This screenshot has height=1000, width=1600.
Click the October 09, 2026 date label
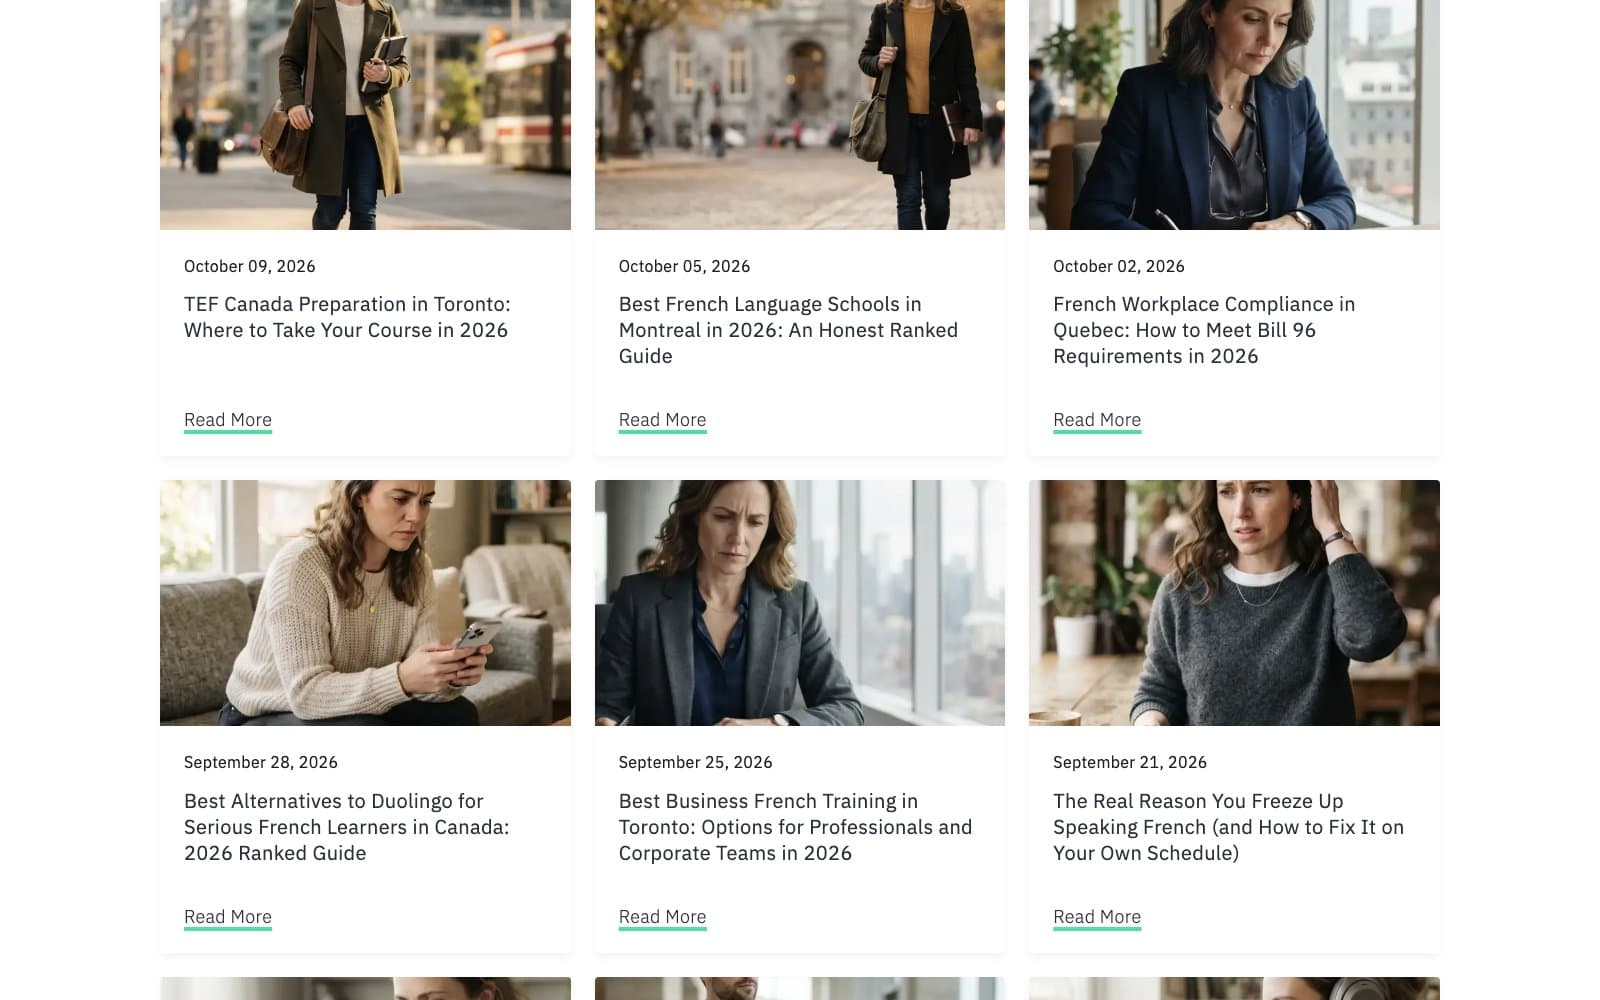point(250,266)
